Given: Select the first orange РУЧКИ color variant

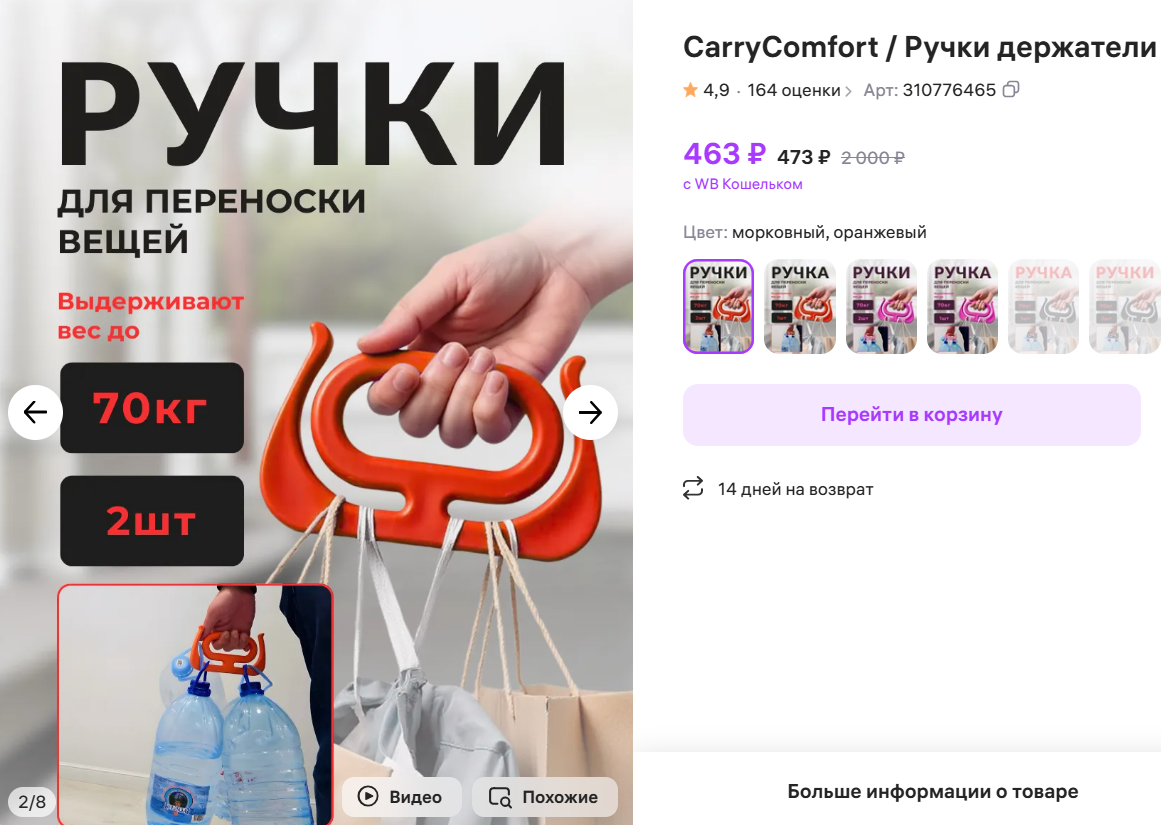Looking at the screenshot, I should (718, 306).
